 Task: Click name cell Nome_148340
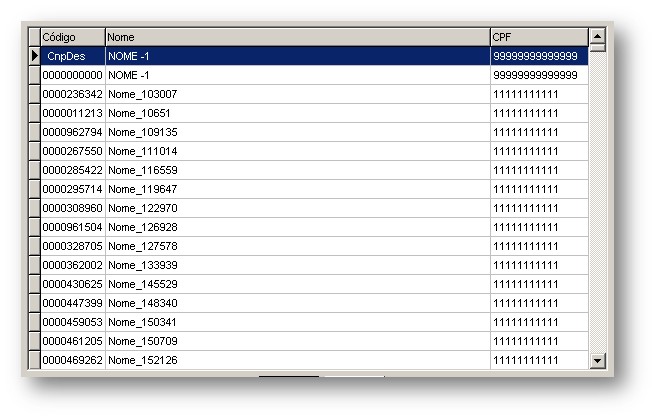(297, 303)
